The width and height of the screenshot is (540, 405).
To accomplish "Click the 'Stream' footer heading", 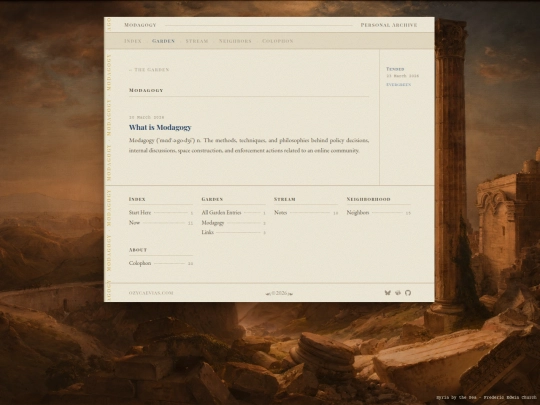I will tap(285, 199).
